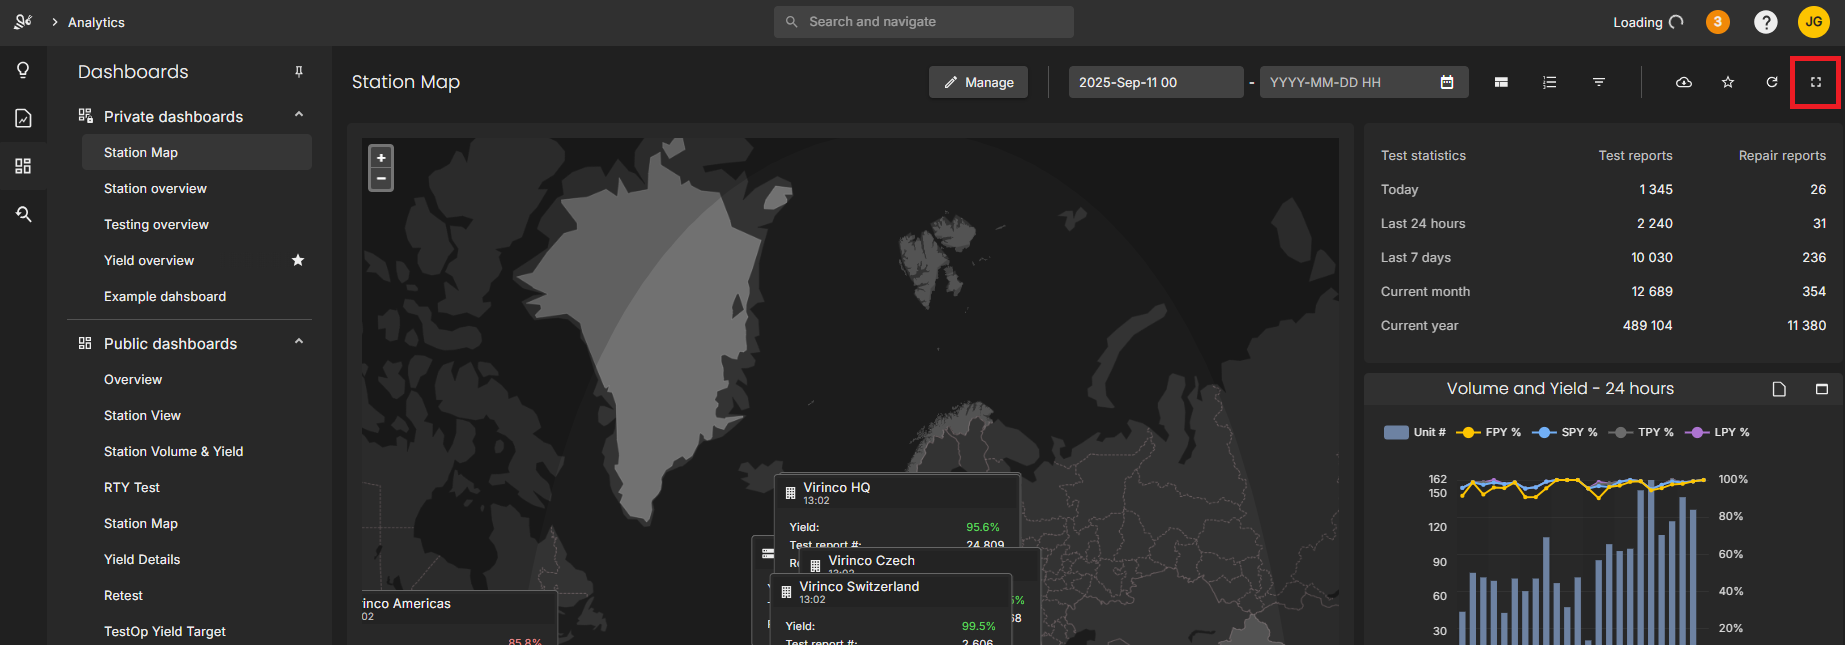The height and width of the screenshot is (645, 1845).
Task: Open the calendar date picker icon
Action: pyautogui.click(x=1447, y=82)
